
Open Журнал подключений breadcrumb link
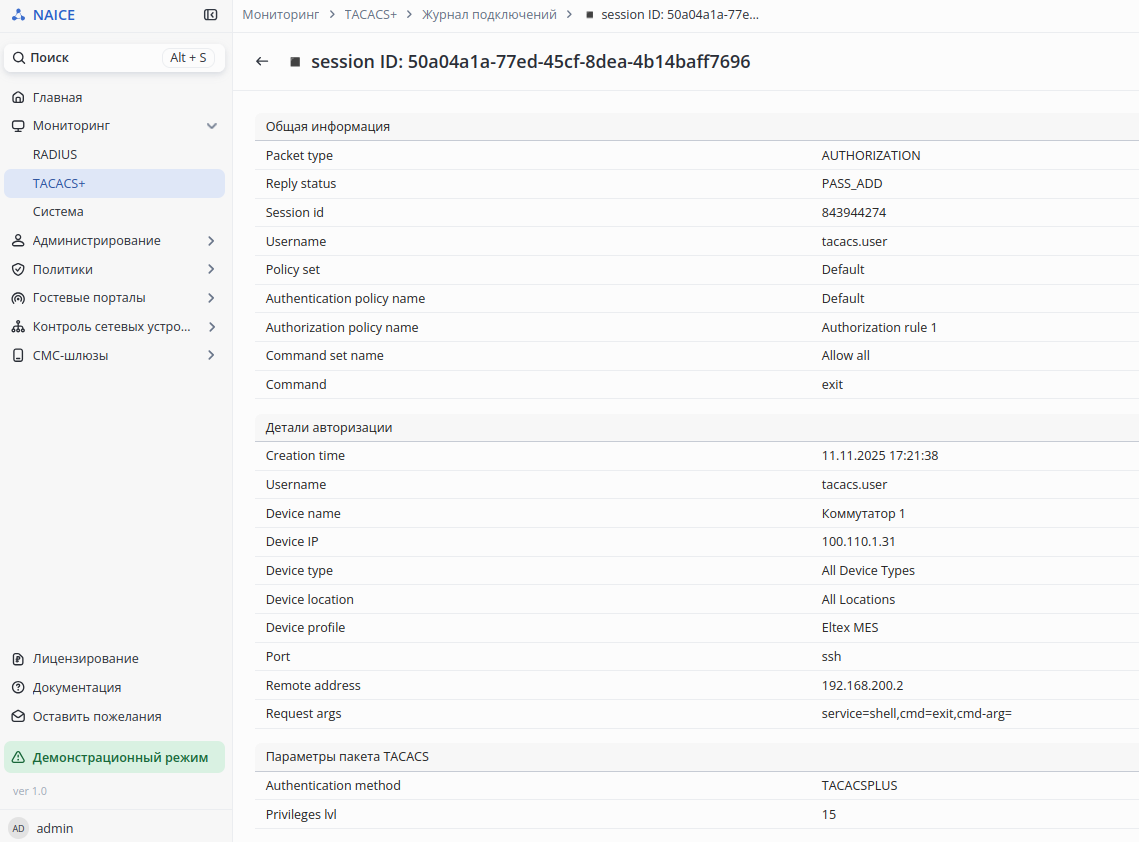point(489,15)
